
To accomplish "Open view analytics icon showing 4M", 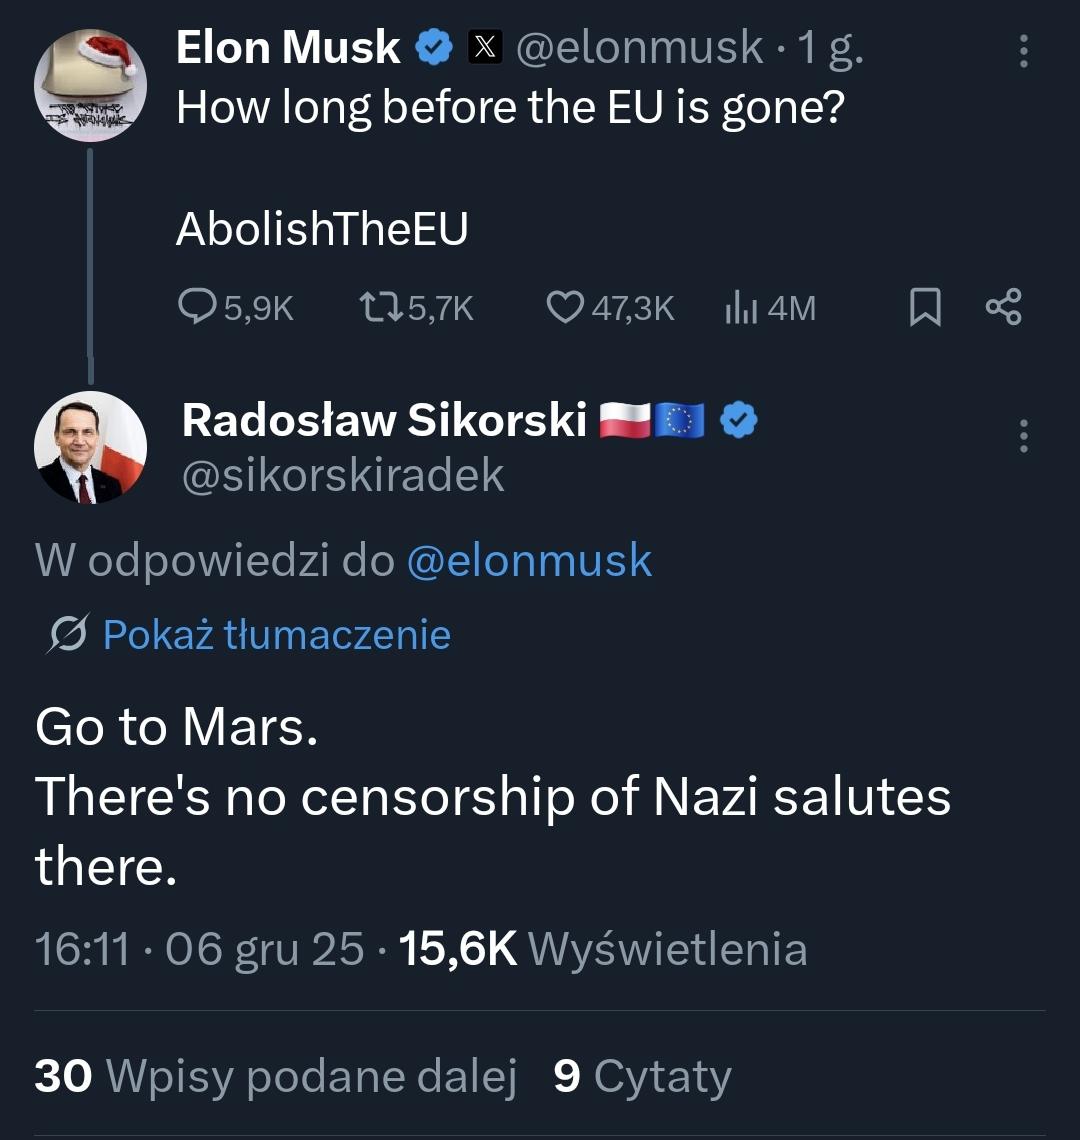I will (738, 308).
